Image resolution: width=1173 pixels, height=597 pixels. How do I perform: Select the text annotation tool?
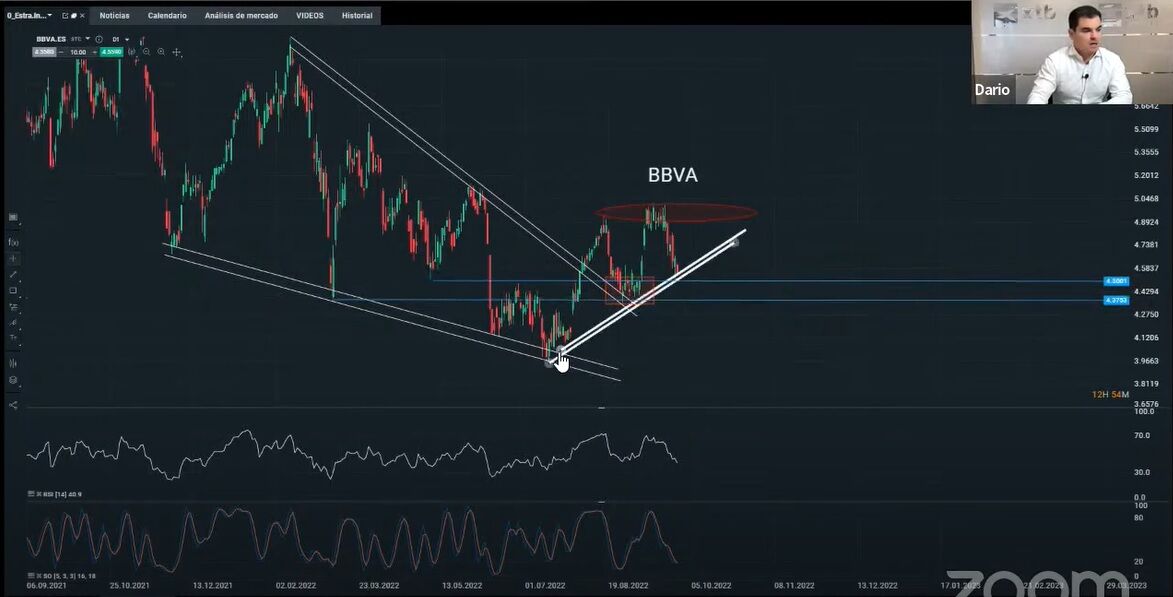13,337
